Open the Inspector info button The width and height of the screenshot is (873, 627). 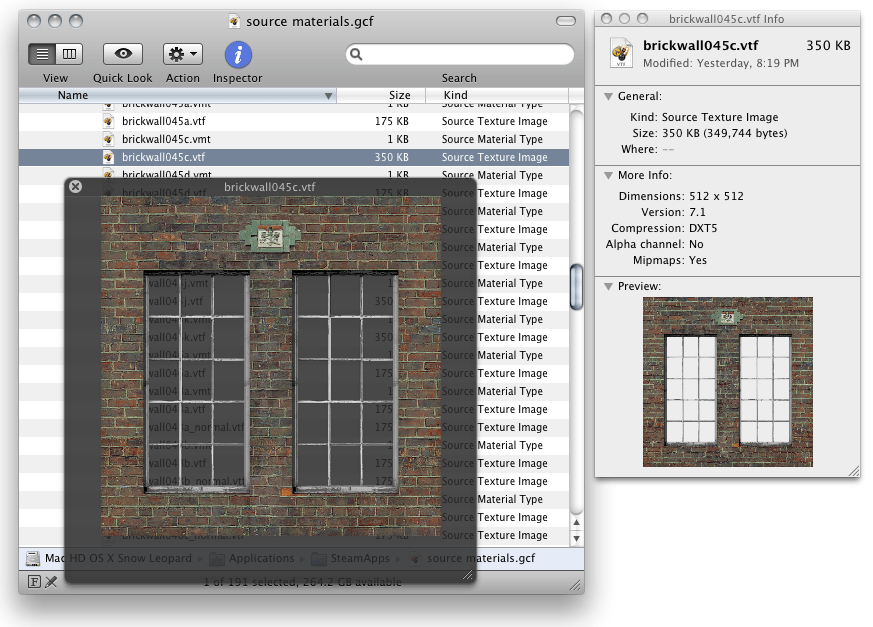(238, 55)
